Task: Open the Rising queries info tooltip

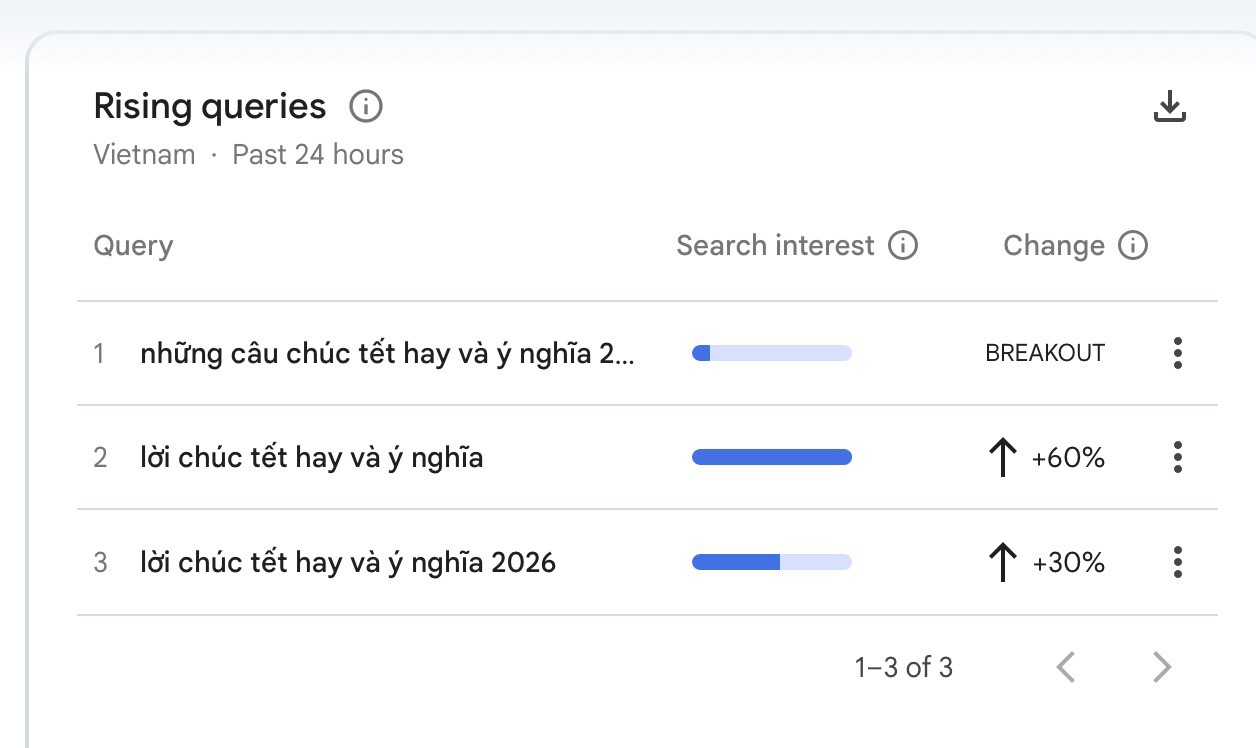Action: pos(366,106)
